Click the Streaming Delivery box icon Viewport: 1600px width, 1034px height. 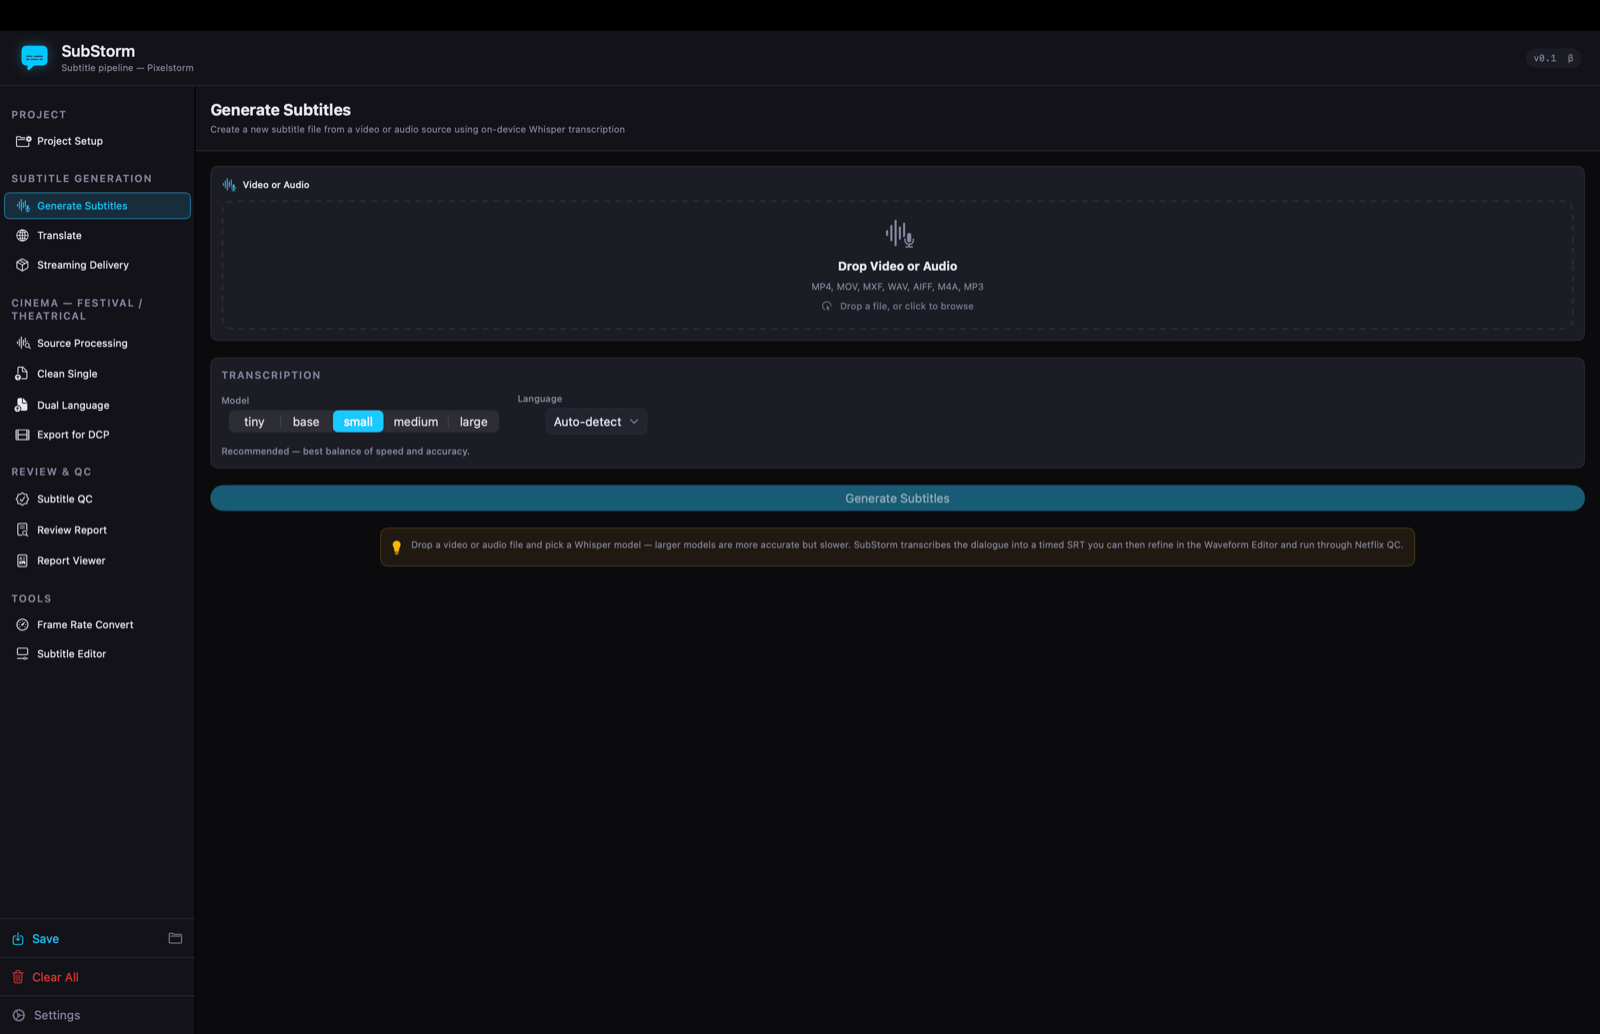coord(23,265)
